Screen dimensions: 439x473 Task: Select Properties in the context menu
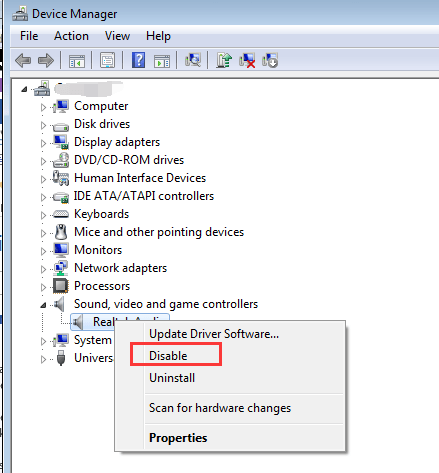(178, 438)
